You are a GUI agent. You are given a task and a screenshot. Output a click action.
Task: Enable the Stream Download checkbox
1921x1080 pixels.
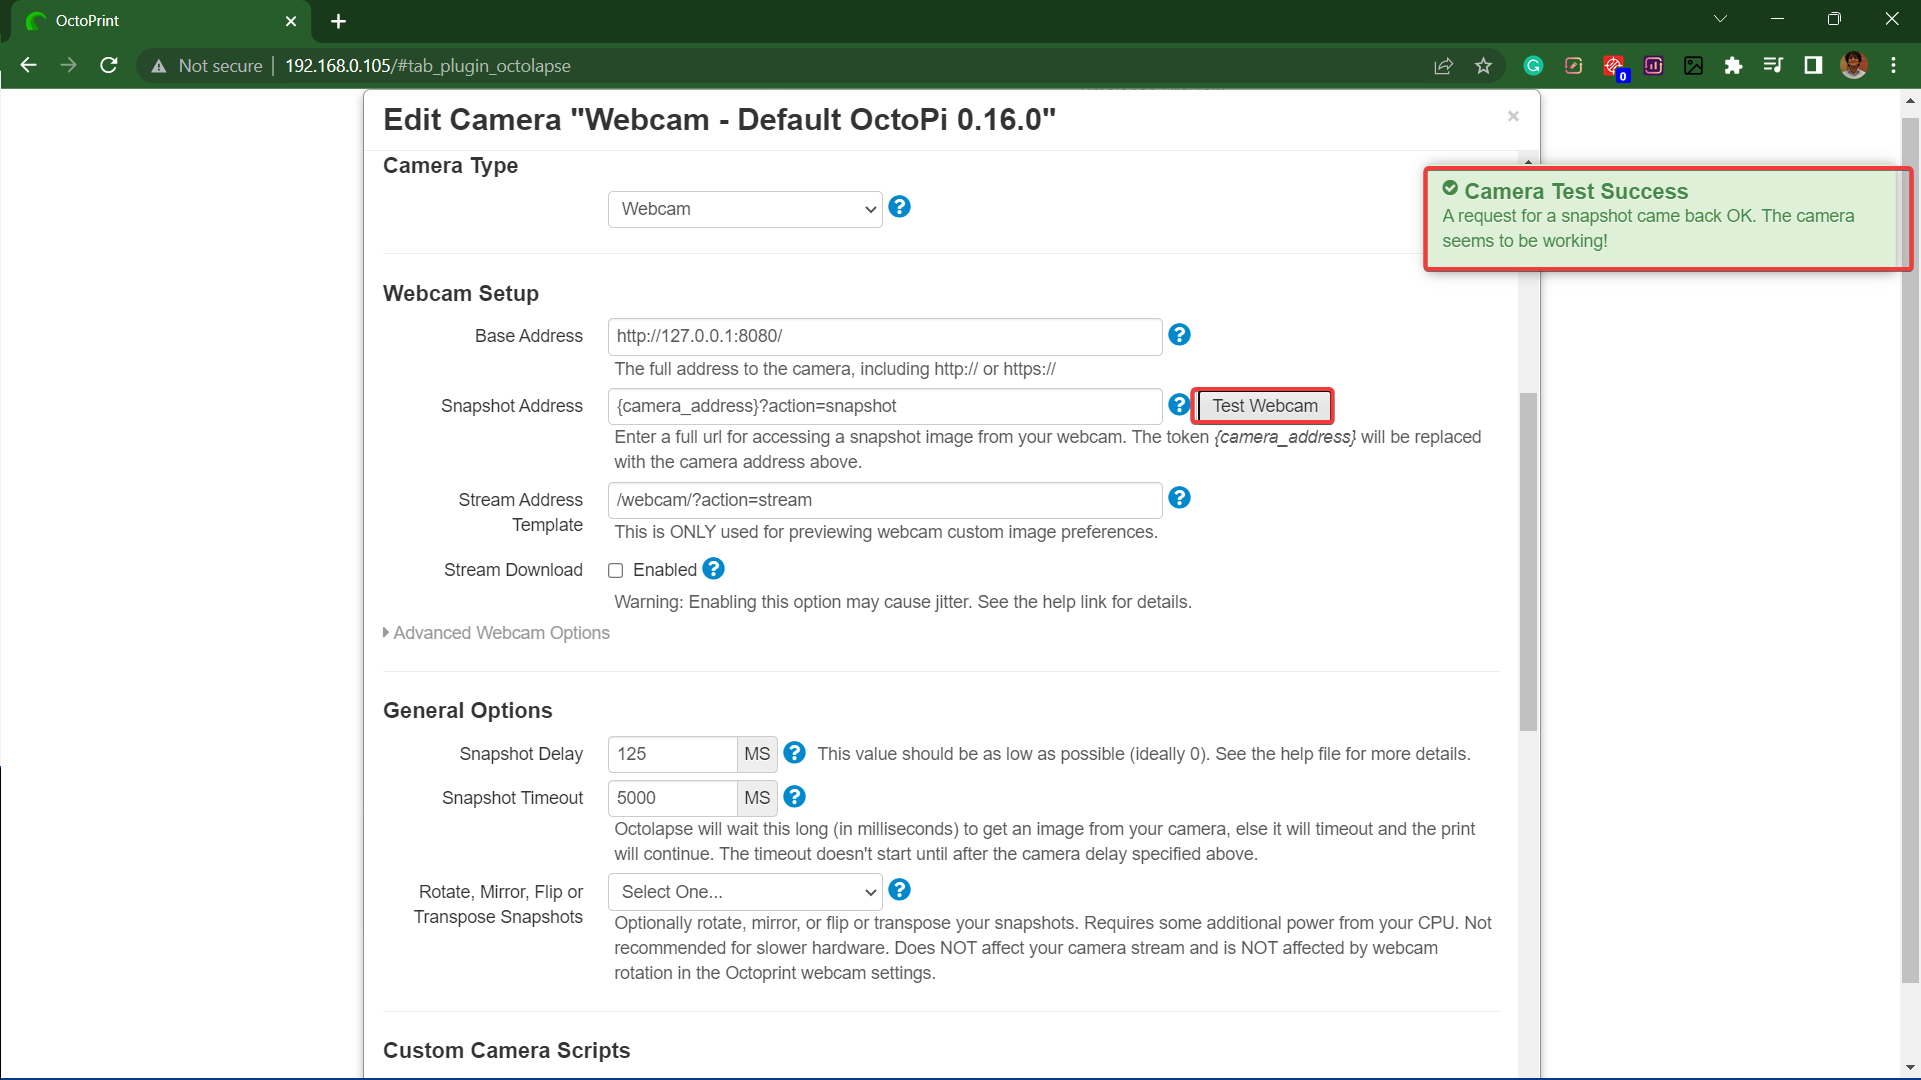pyautogui.click(x=616, y=570)
